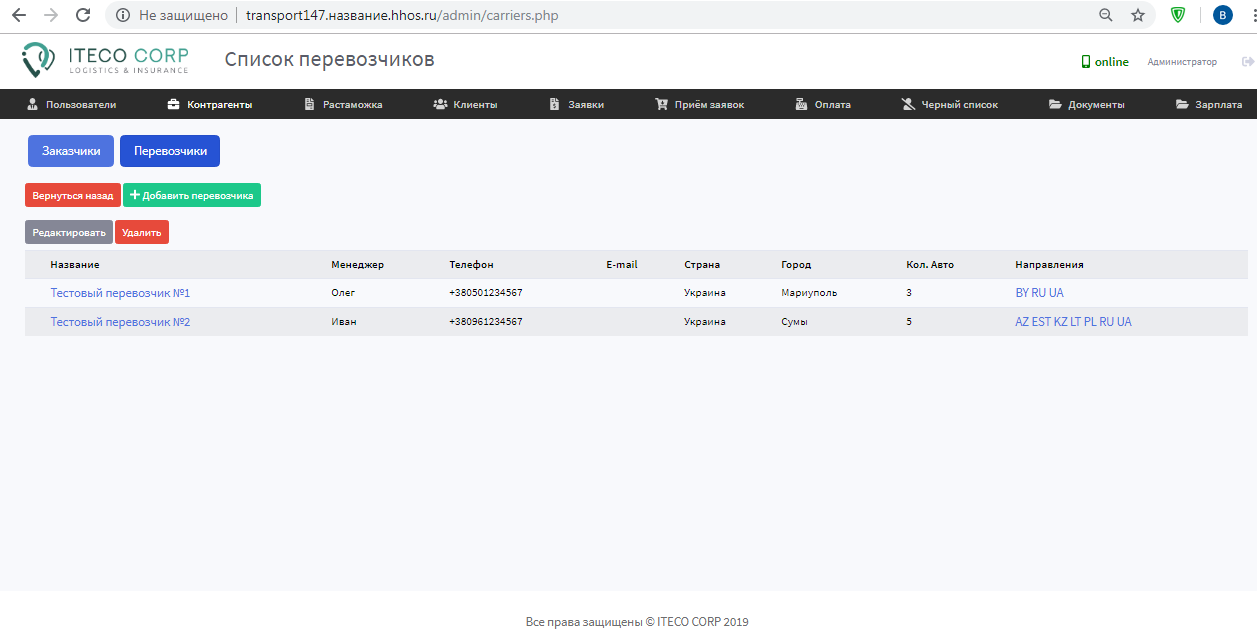Click the zoom magnifier icon in address bar
This screenshot has width=1257, height=636.
click(x=1106, y=15)
